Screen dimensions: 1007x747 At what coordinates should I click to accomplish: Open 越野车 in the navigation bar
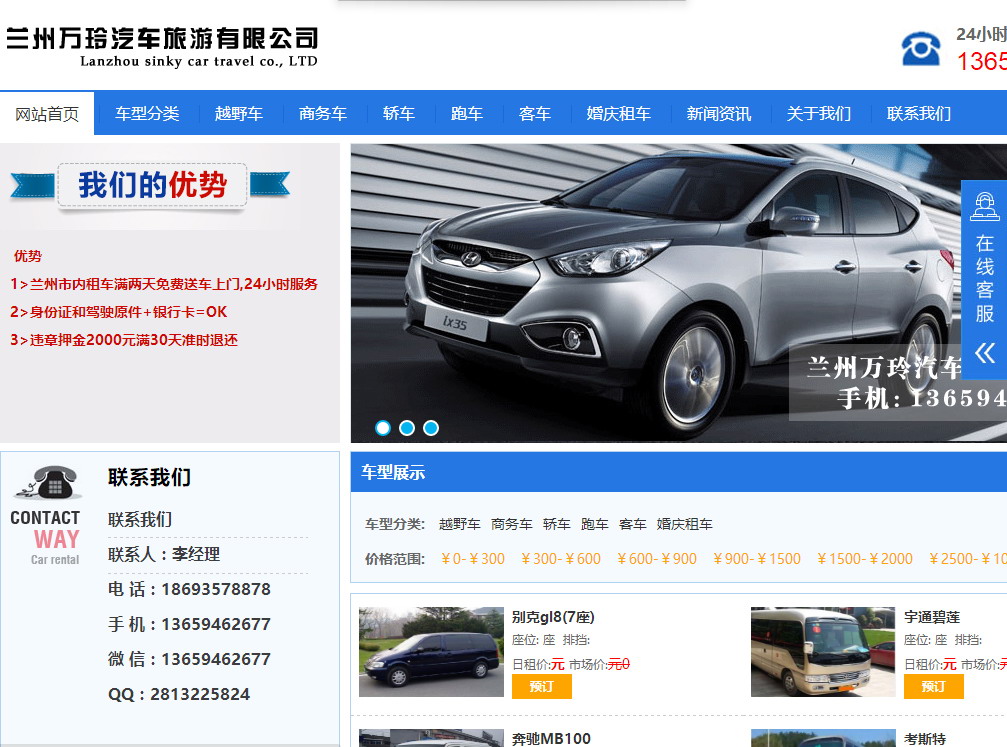coord(239,114)
